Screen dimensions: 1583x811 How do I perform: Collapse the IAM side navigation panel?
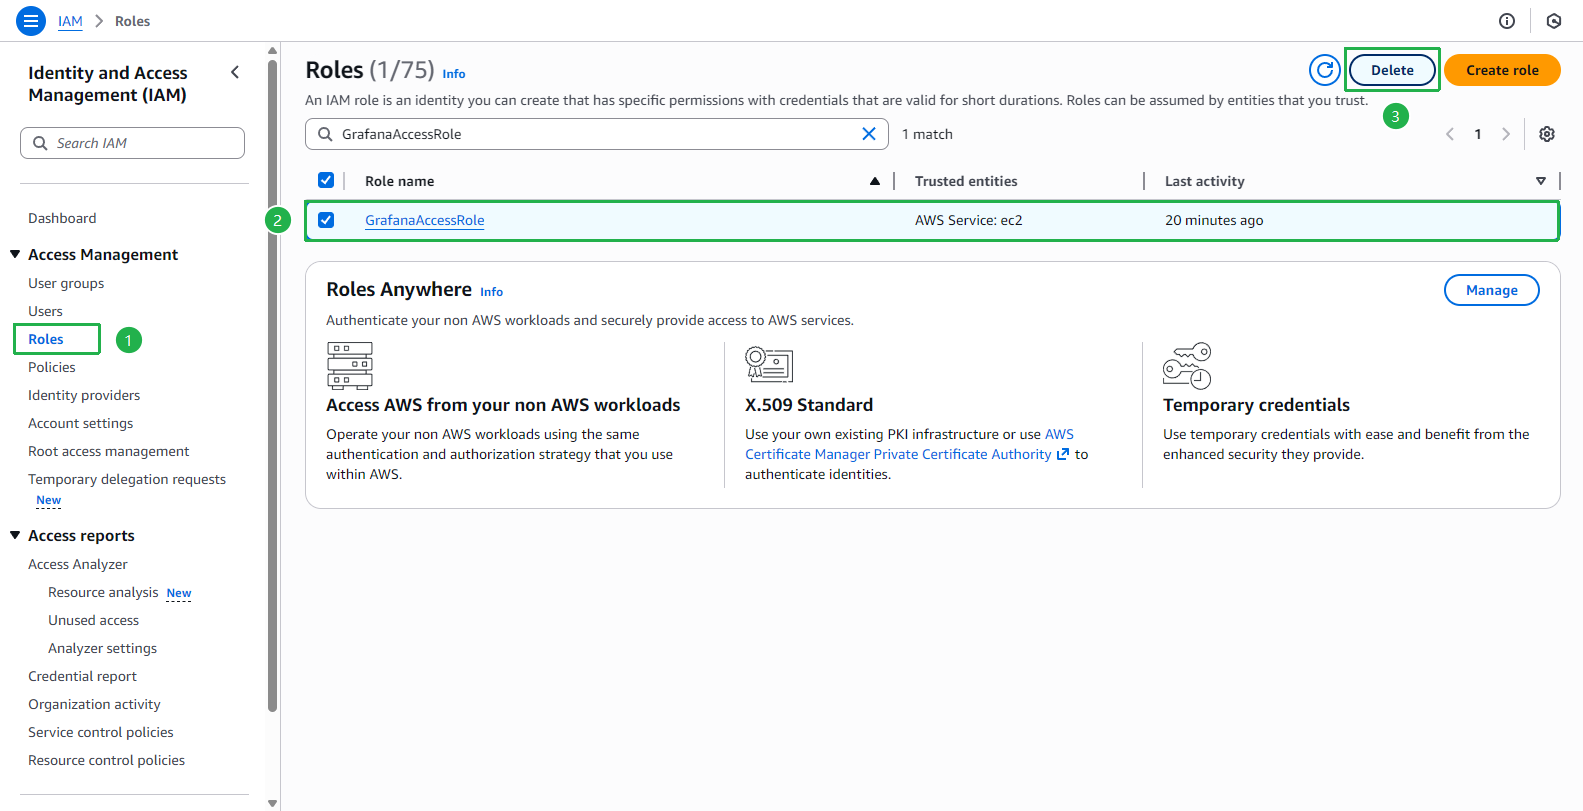[235, 72]
